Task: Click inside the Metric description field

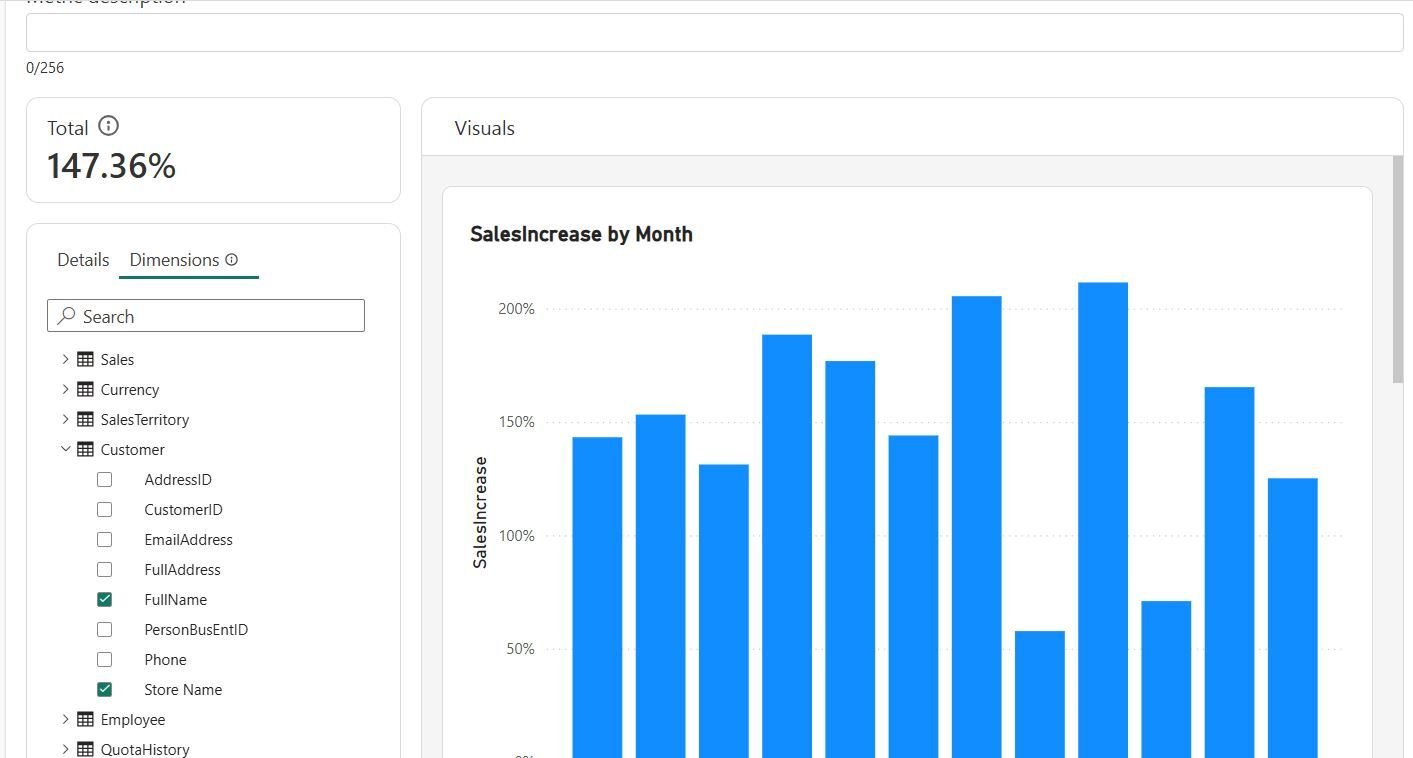Action: click(700, 31)
